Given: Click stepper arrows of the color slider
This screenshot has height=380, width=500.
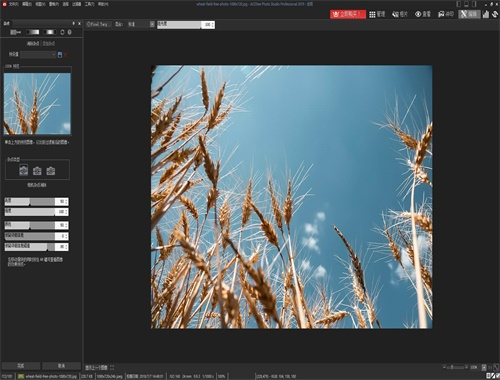Looking at the screenshot, I should [x=67, y=225].
